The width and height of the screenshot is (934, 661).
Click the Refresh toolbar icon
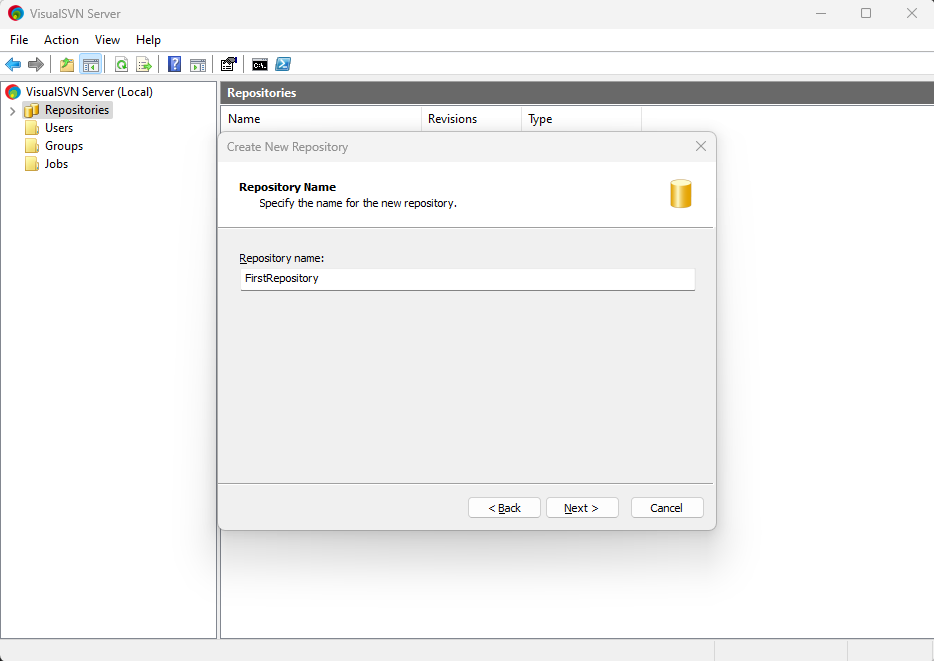click(121, 65)
